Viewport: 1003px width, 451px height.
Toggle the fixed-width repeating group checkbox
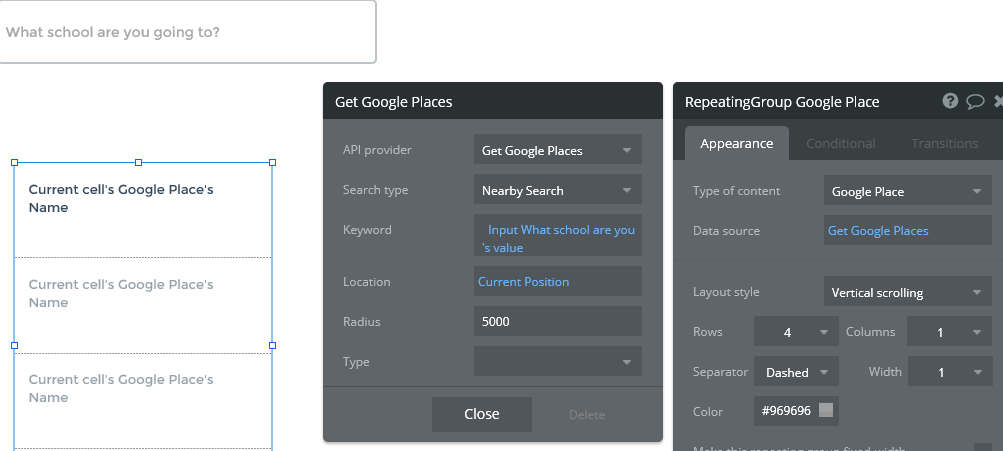click(x=982, y=449)
